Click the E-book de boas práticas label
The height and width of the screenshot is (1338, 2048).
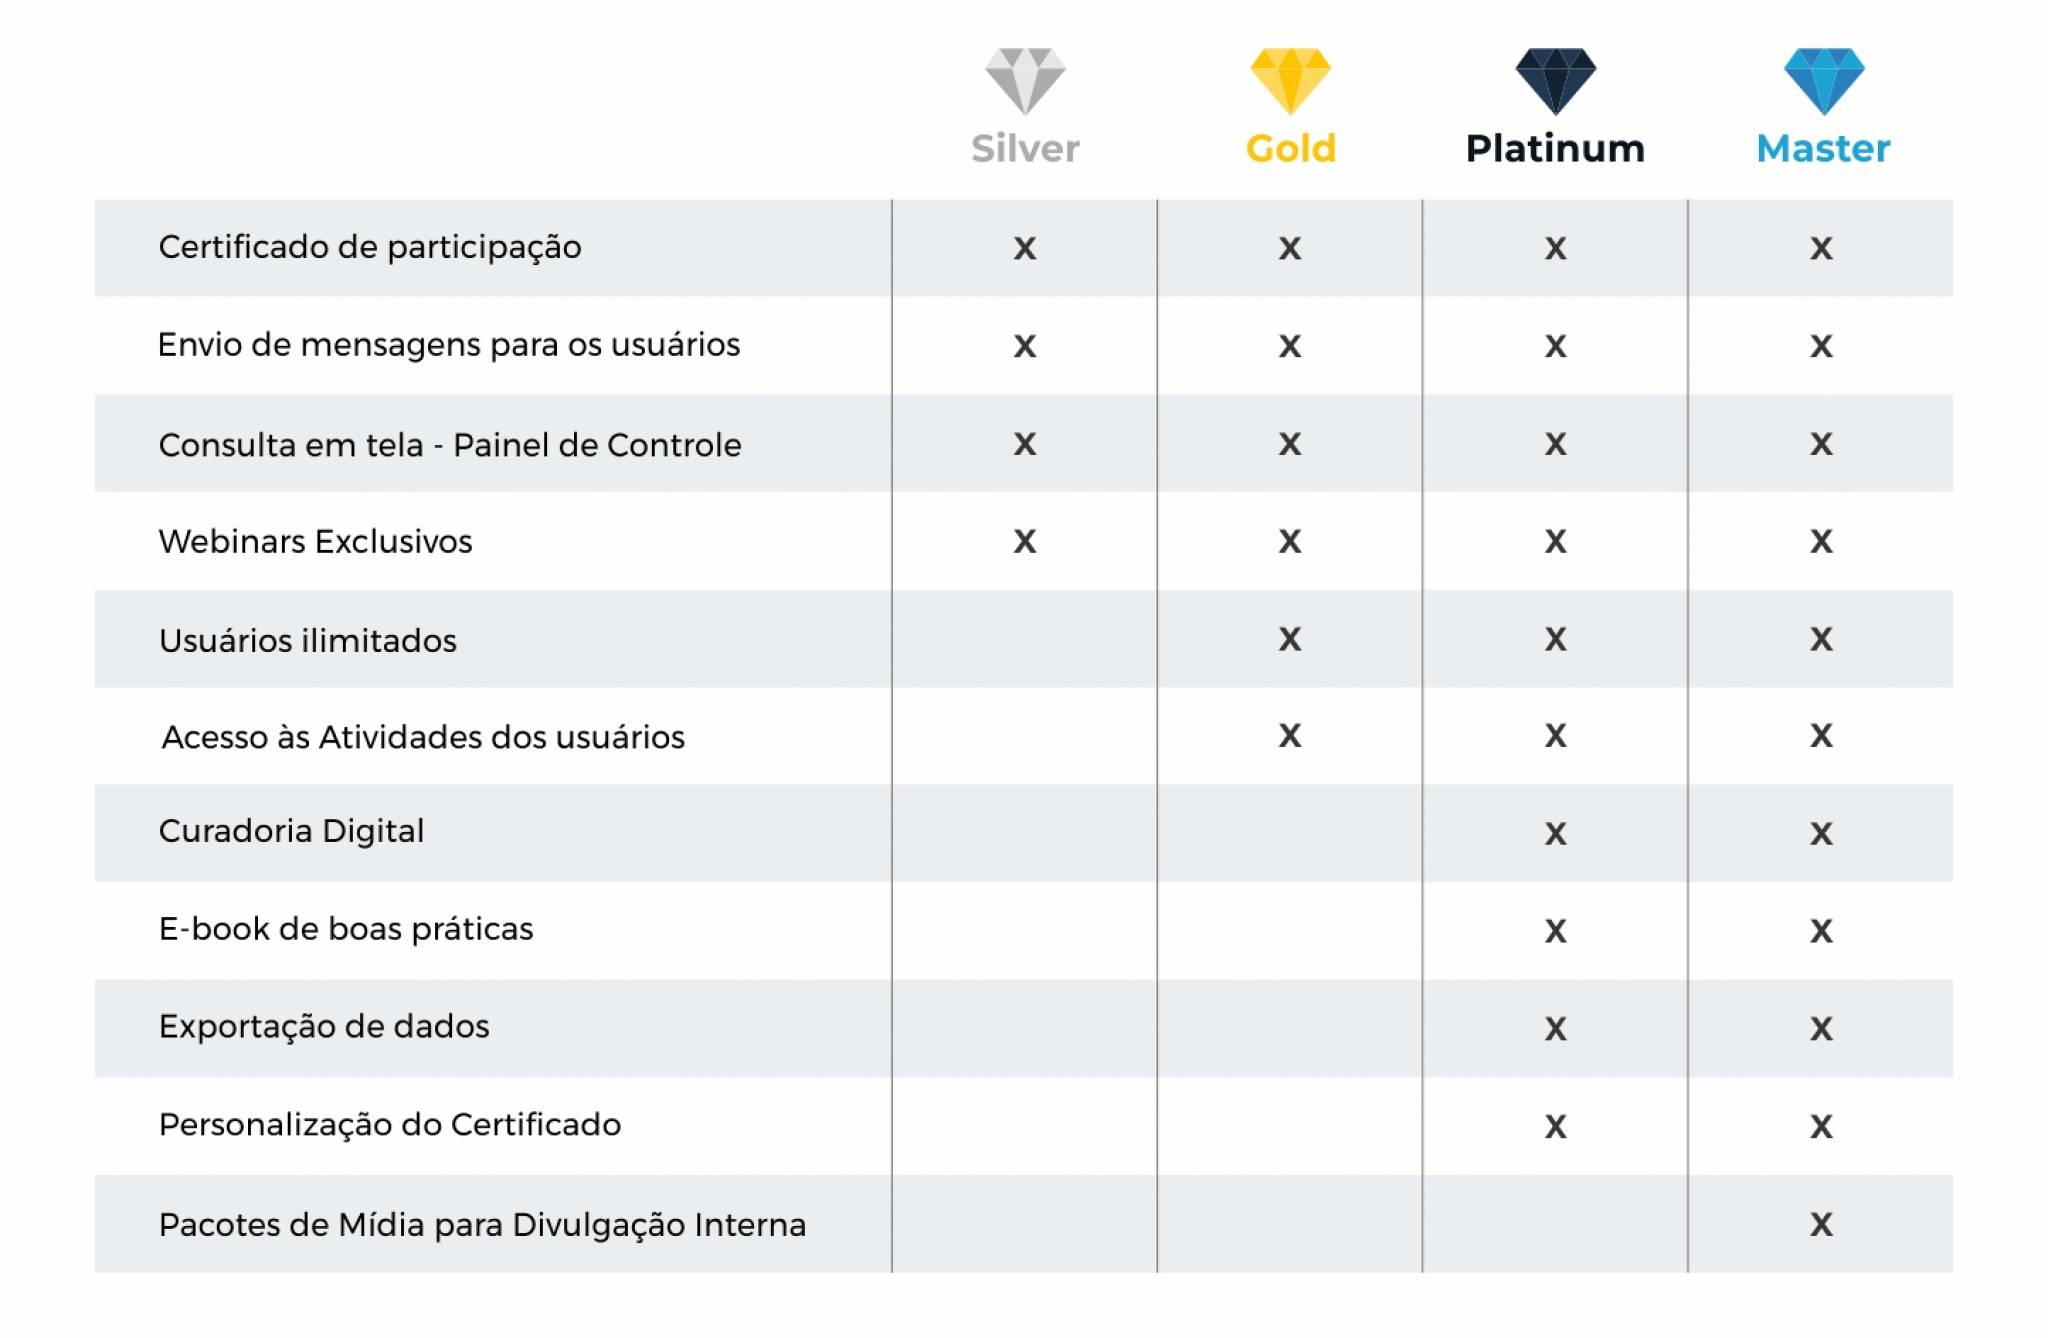click(x=346, y=929)
